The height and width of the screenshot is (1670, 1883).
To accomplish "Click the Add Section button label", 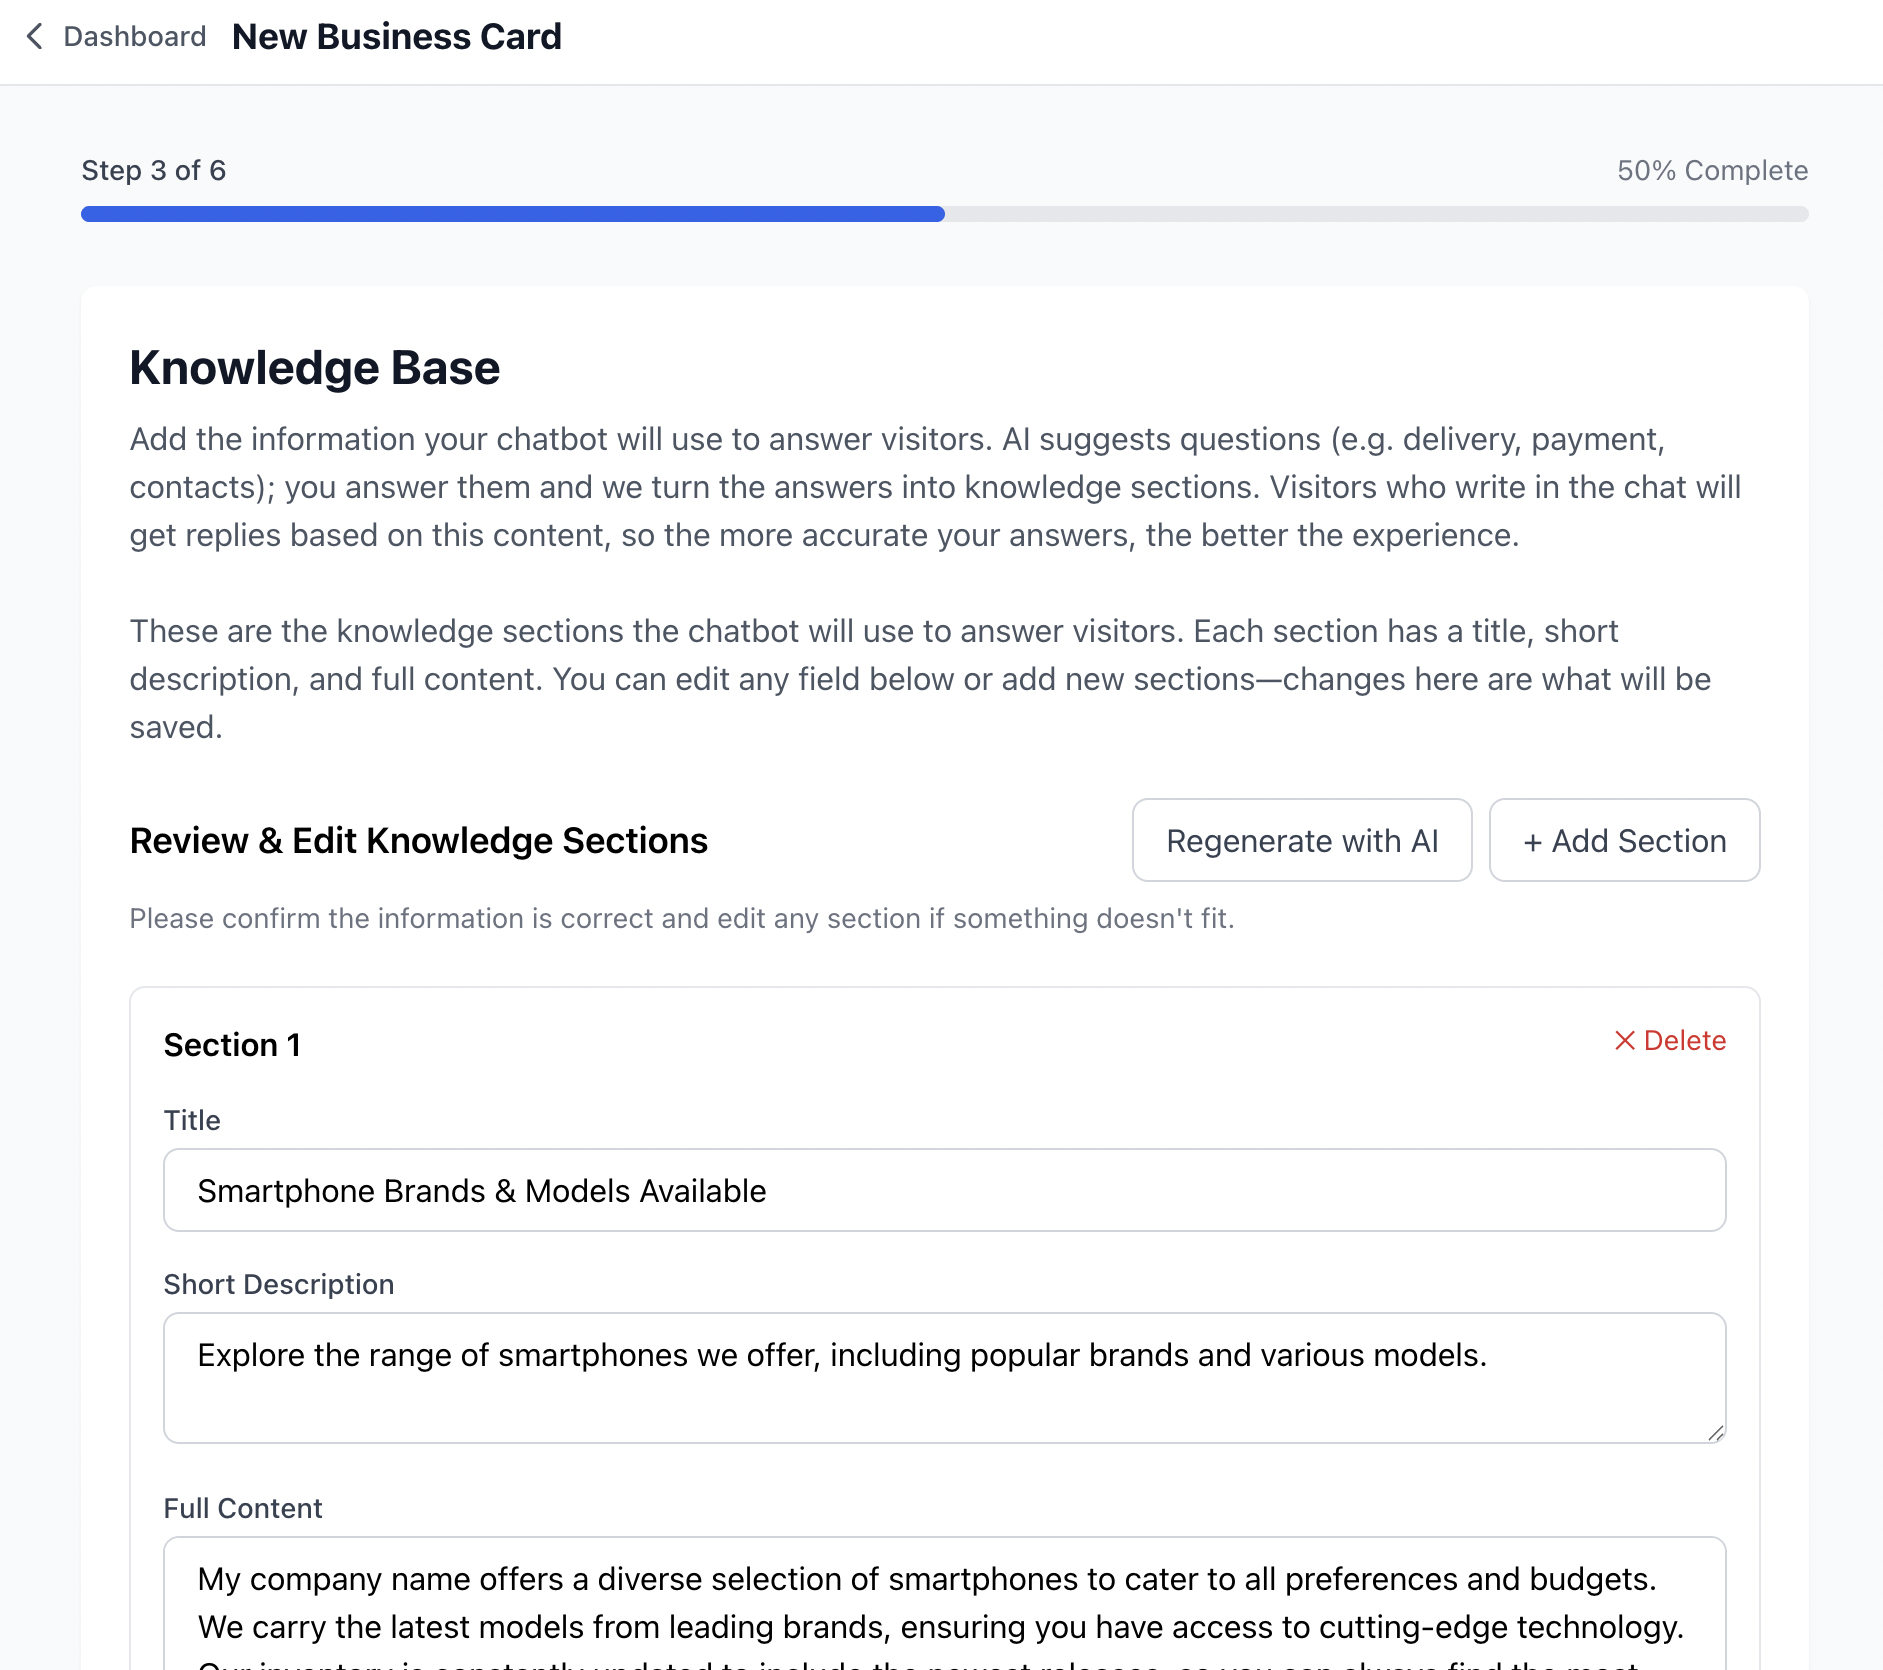I will [x=1639, y=841].
